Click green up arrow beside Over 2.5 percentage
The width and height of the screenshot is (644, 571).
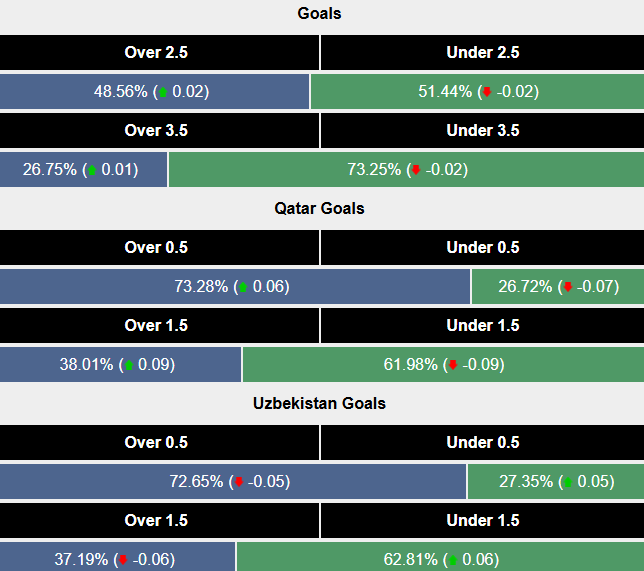point(163,92)
